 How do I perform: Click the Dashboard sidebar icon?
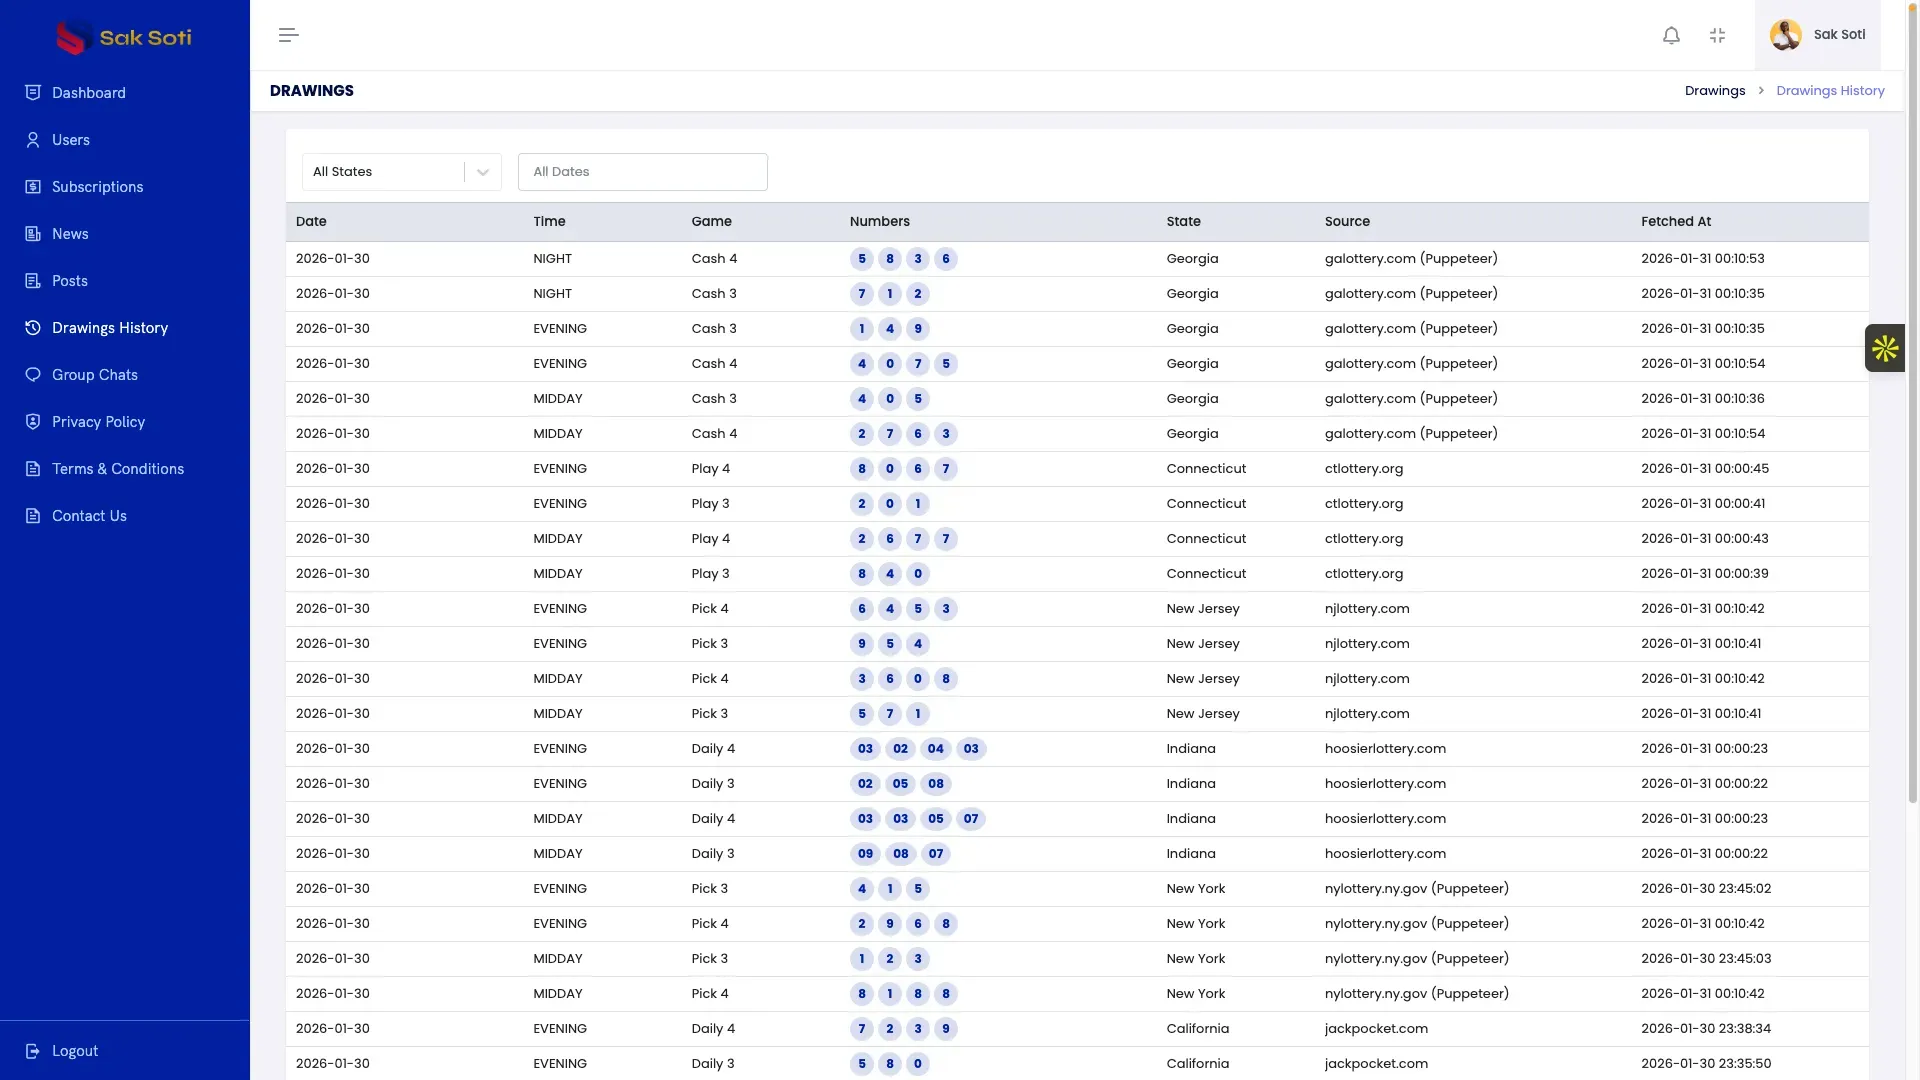pyautogui.click(x=33, y=93)
